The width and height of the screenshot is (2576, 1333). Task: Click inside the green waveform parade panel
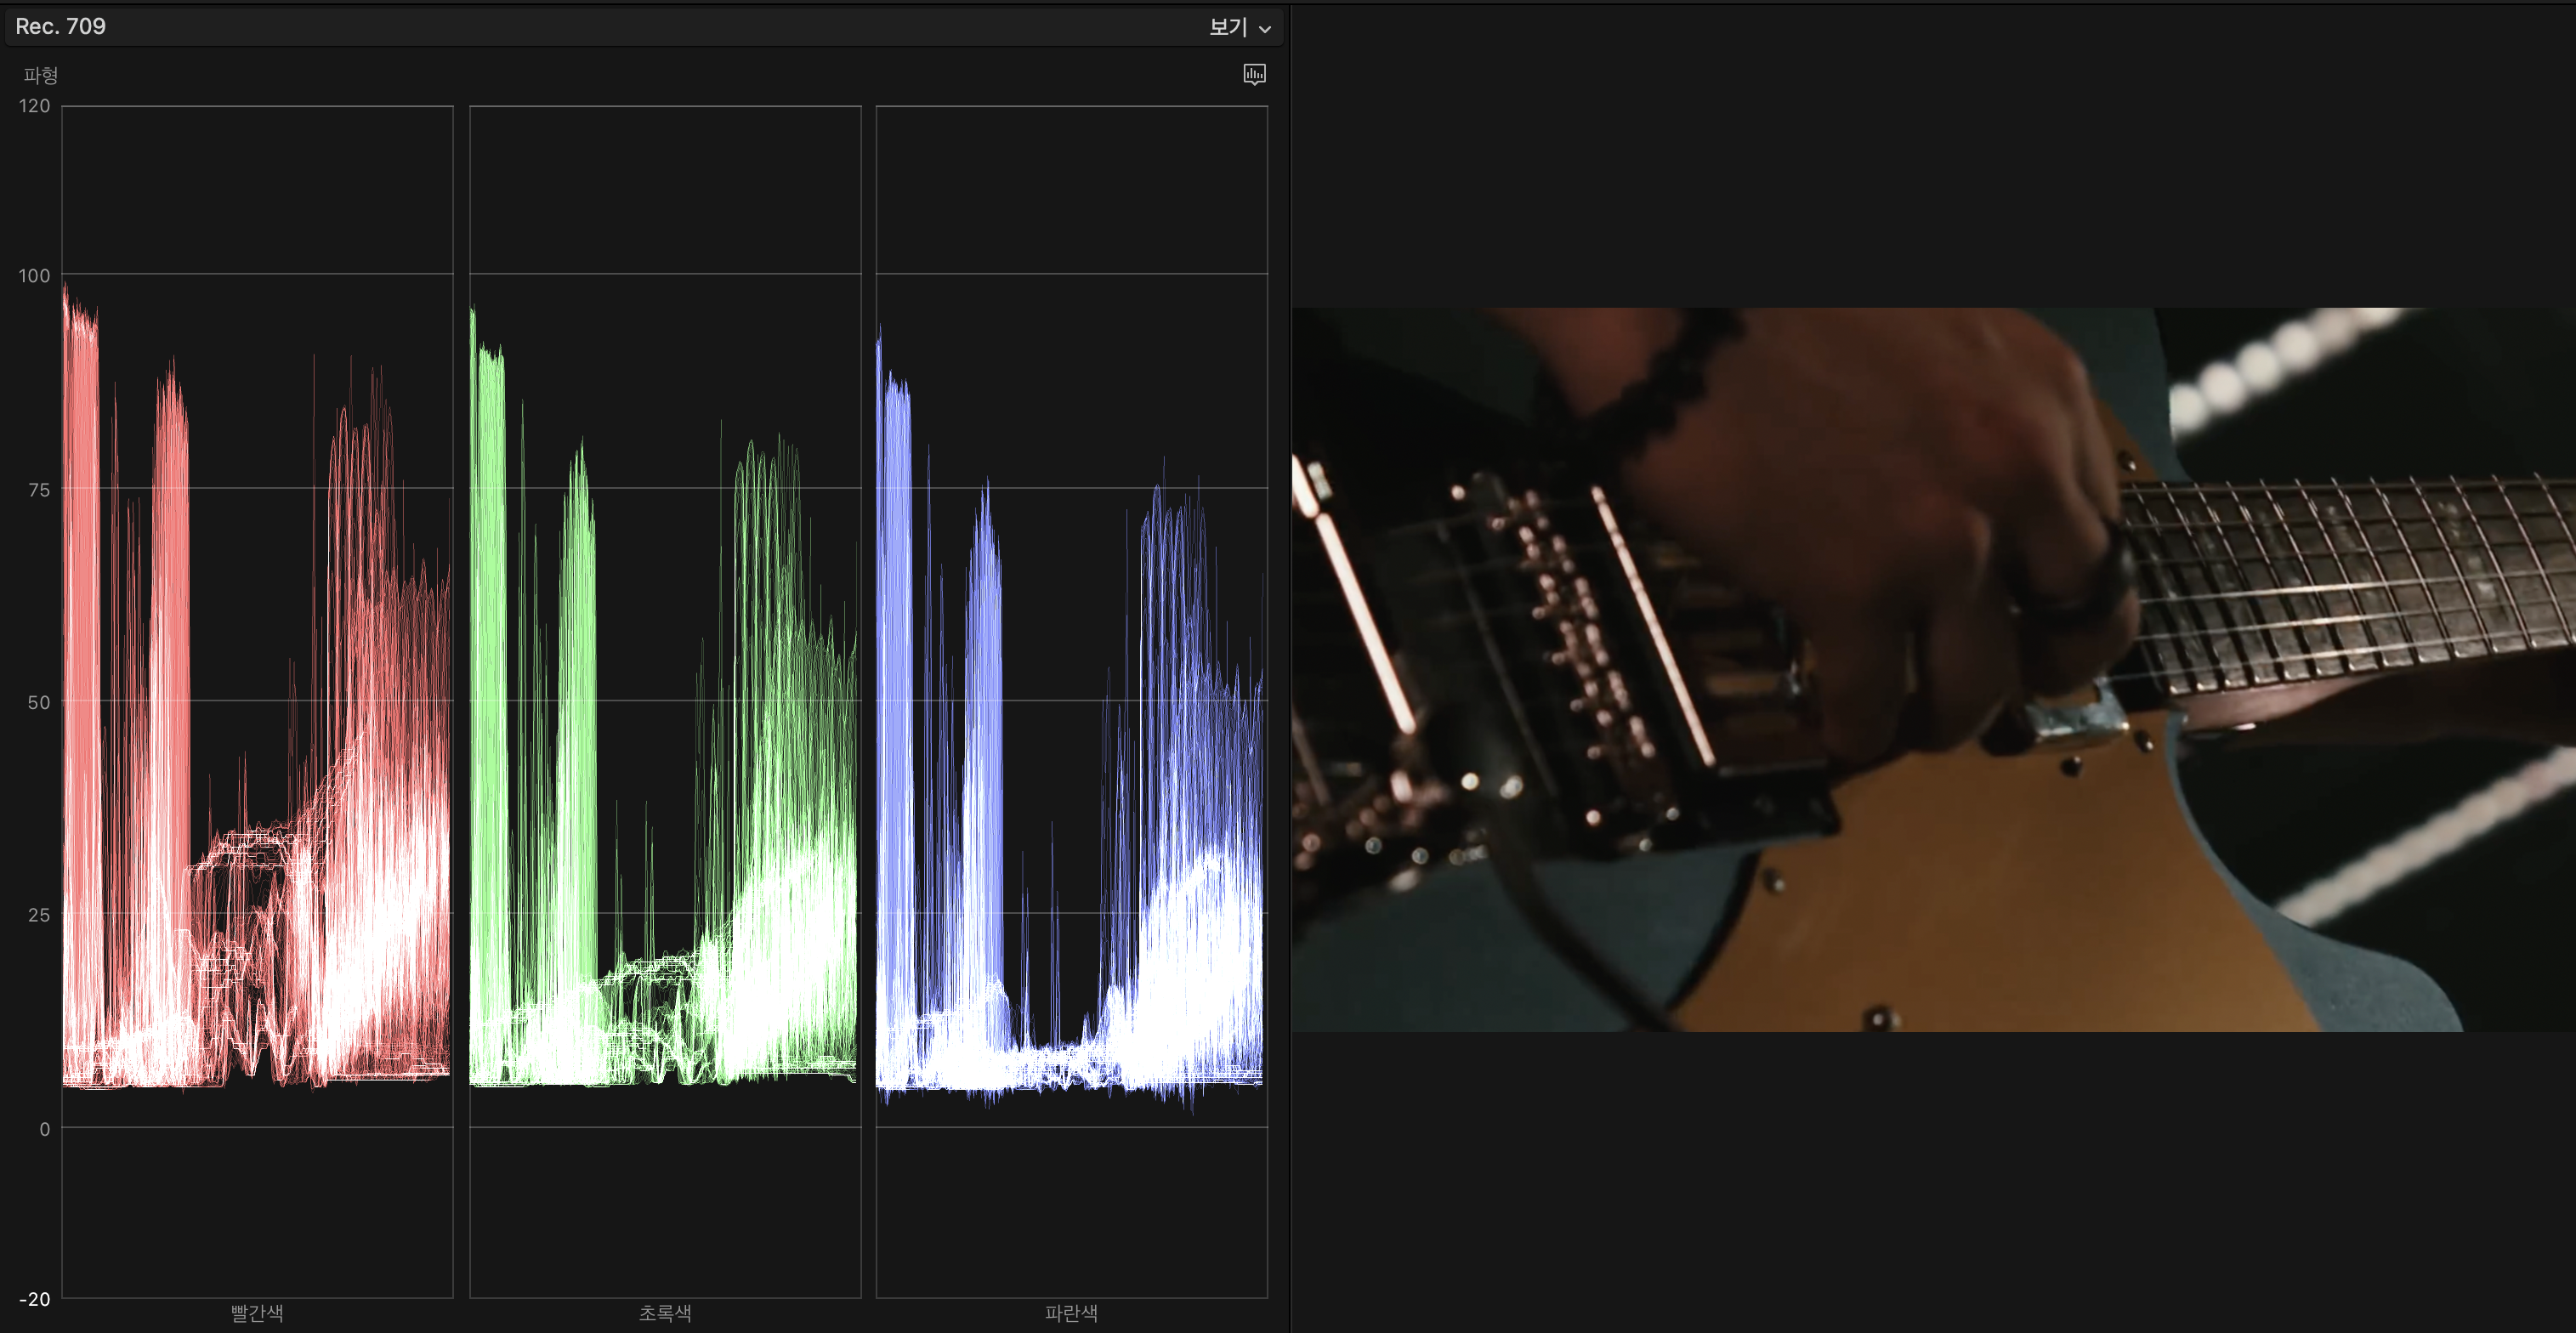point(665,700)
